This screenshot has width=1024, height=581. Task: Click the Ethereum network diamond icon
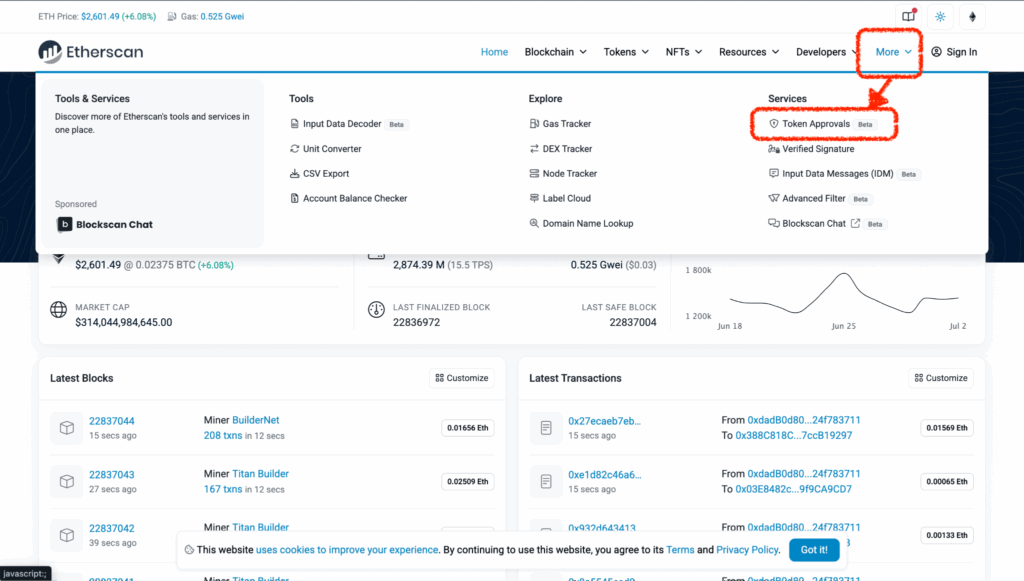click(x=972, y=16)
